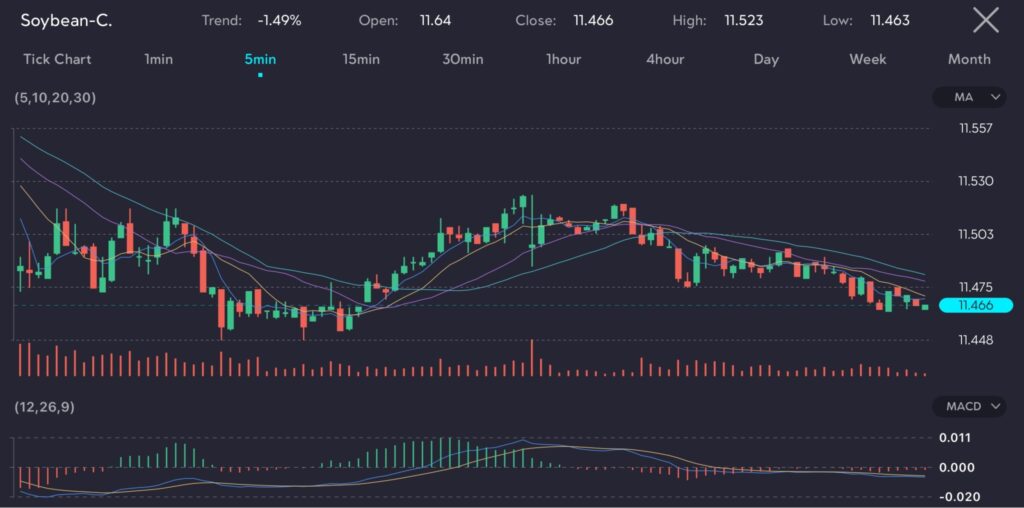Click the current price tag 11.466
Viewport: 1024px width, 508px height.
(975, 305)
